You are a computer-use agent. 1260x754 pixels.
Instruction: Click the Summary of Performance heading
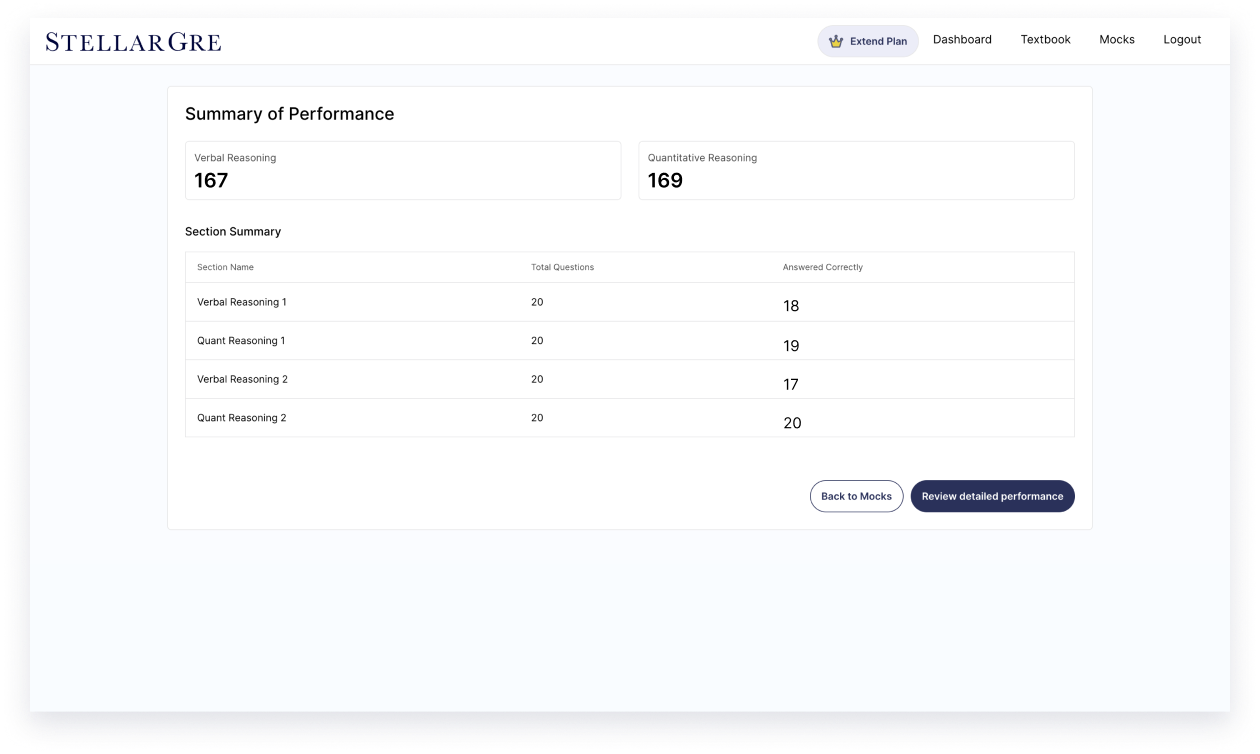(289, 114)
